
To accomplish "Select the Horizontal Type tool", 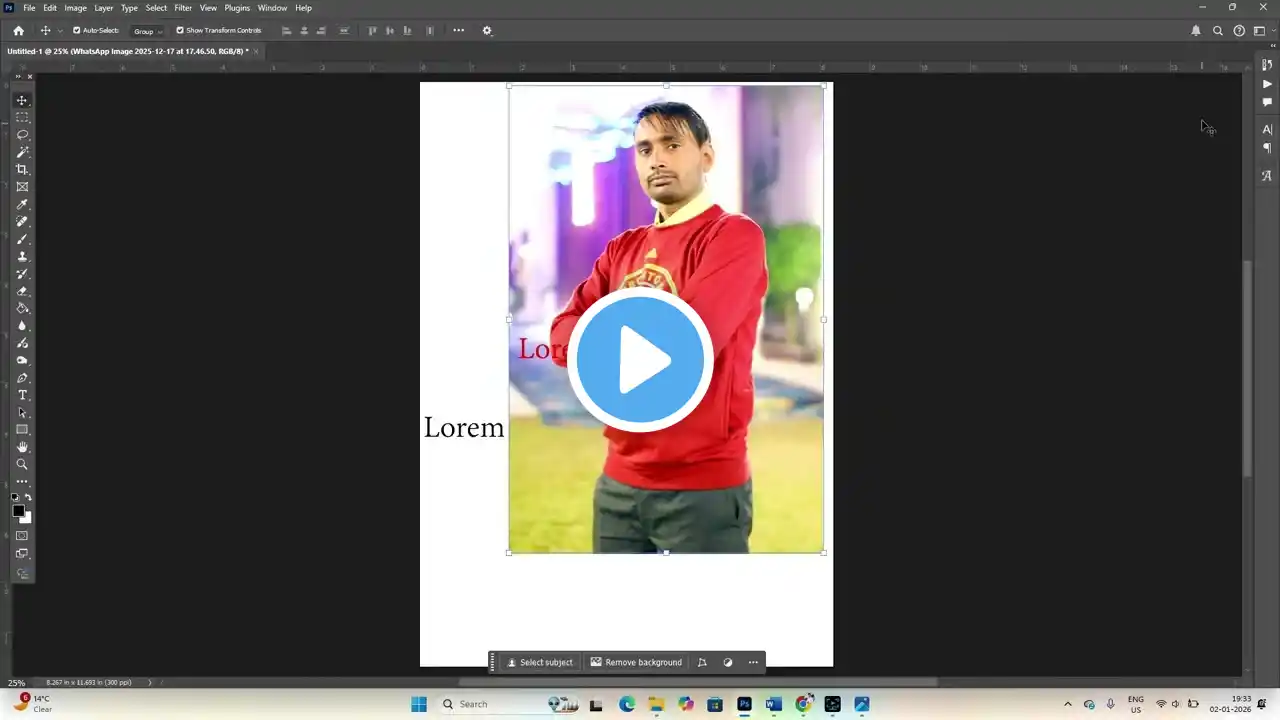I will pyautogui.click(x=22, y=395).
